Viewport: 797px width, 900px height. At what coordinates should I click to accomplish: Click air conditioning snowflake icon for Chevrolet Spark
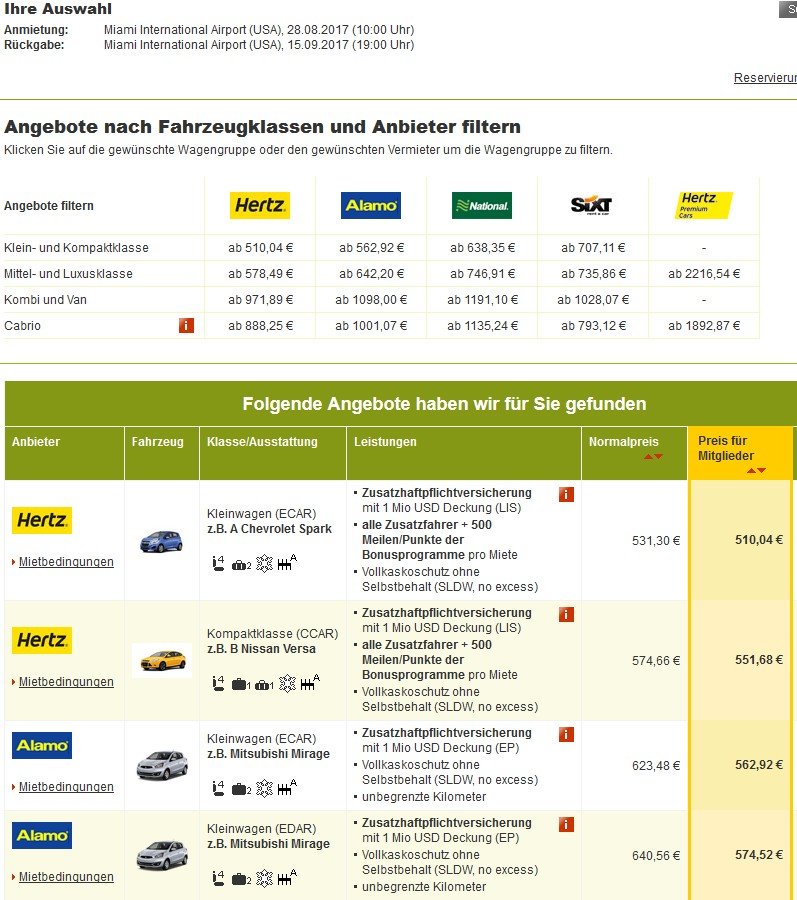[x=265, y=564]
